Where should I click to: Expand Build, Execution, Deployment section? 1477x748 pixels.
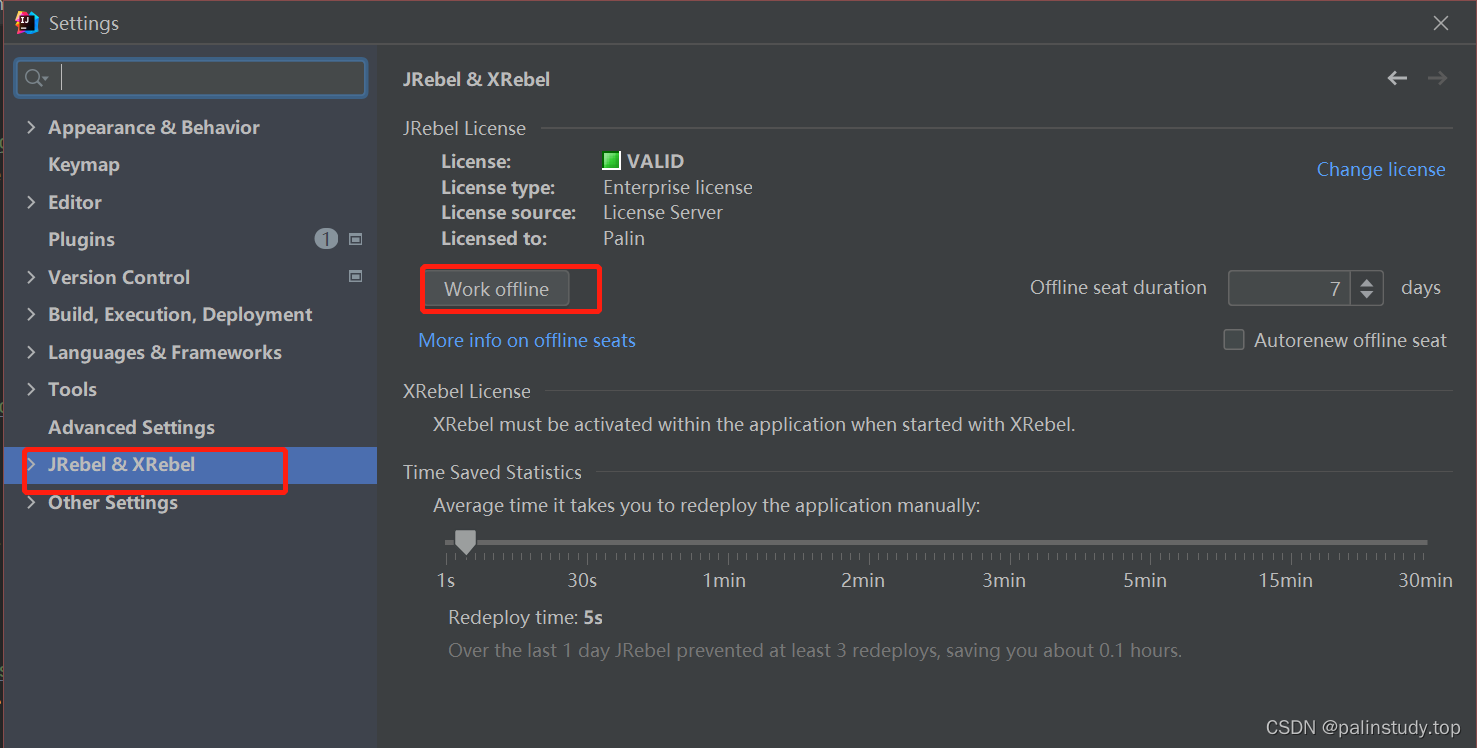coord(31,314)
